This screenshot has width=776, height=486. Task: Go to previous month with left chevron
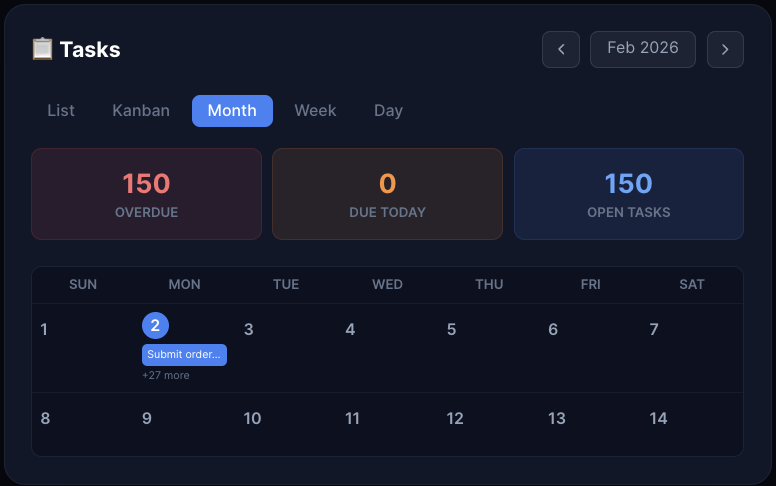click(x=561, y=49)
